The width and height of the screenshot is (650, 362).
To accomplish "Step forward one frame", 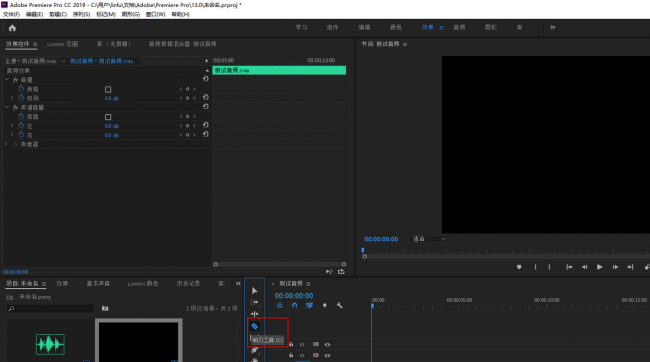I will click(x=615, y=267).
